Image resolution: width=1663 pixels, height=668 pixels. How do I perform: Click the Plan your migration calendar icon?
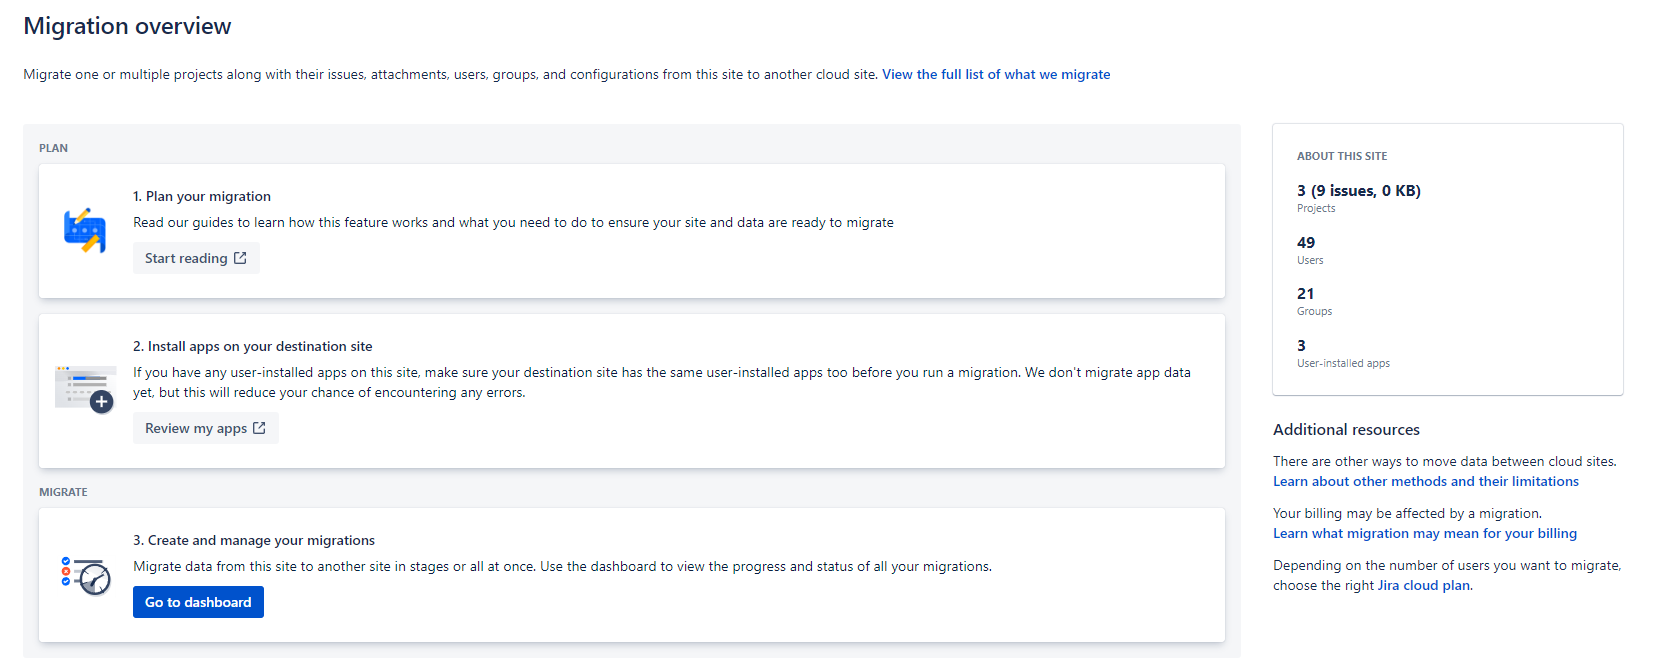tap(85, 231)
